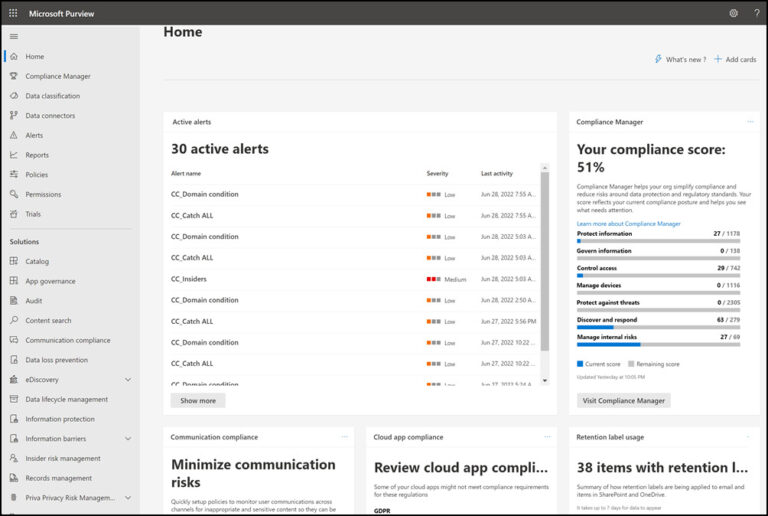This screenshot has height=516, width=768.
Task: Open Policies in navigation
Action: click(x=37, y=174)
